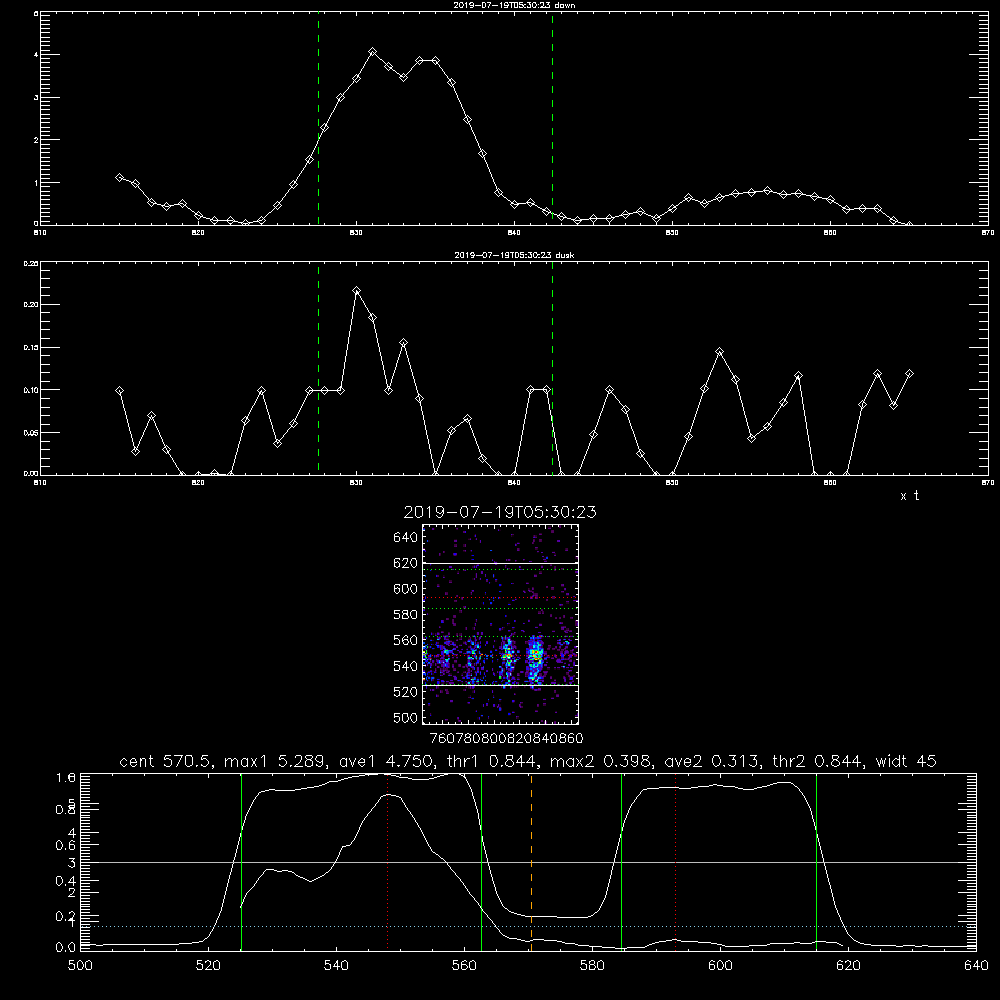Screen dimensions: 1000x1000
Task: Click the "0.2" y-axis label of bottom plot
Action: pos(66,917)
